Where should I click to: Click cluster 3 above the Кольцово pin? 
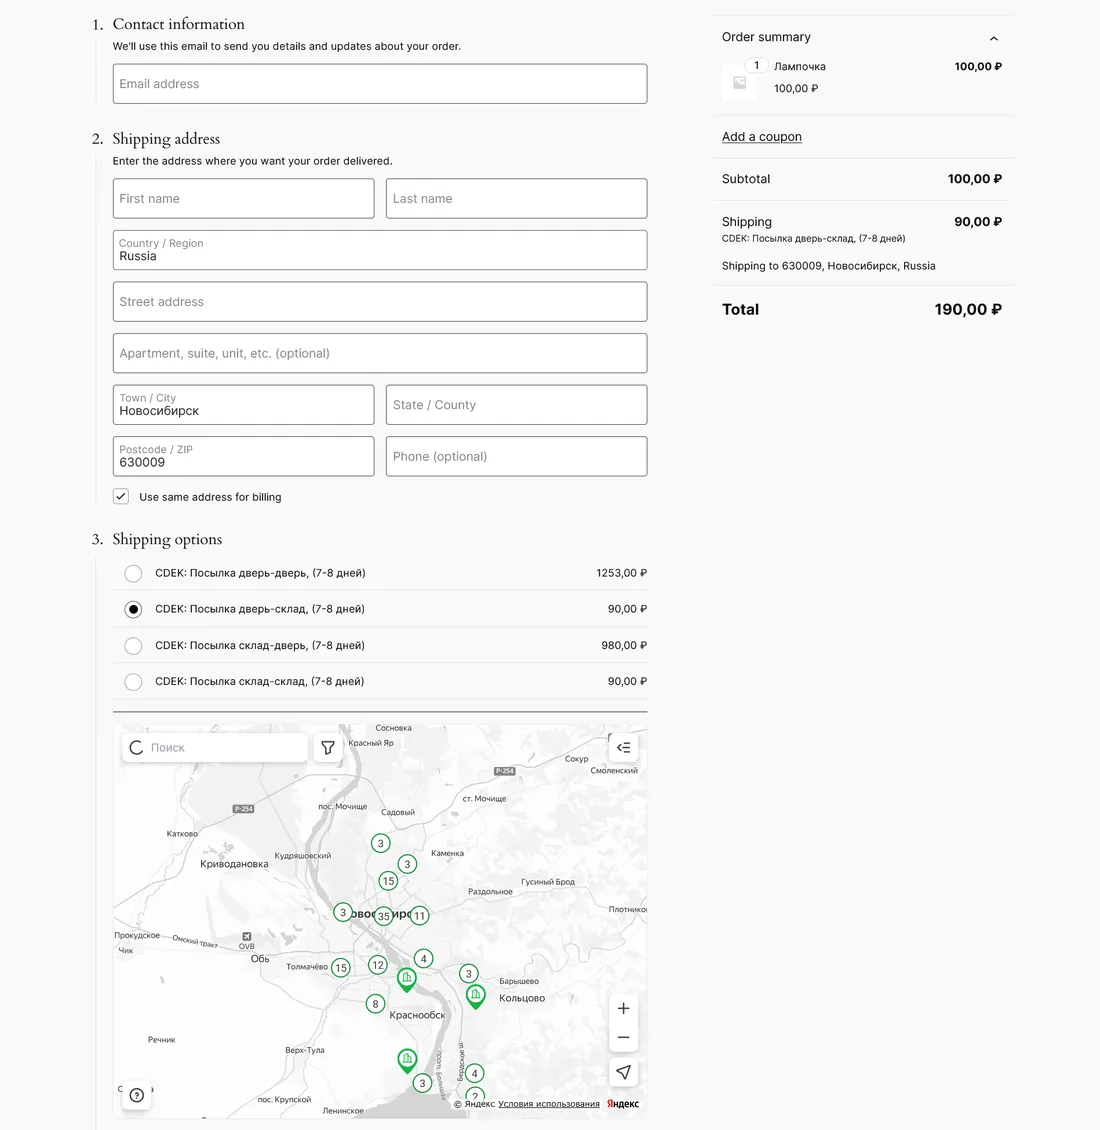(x=469, y=974)
